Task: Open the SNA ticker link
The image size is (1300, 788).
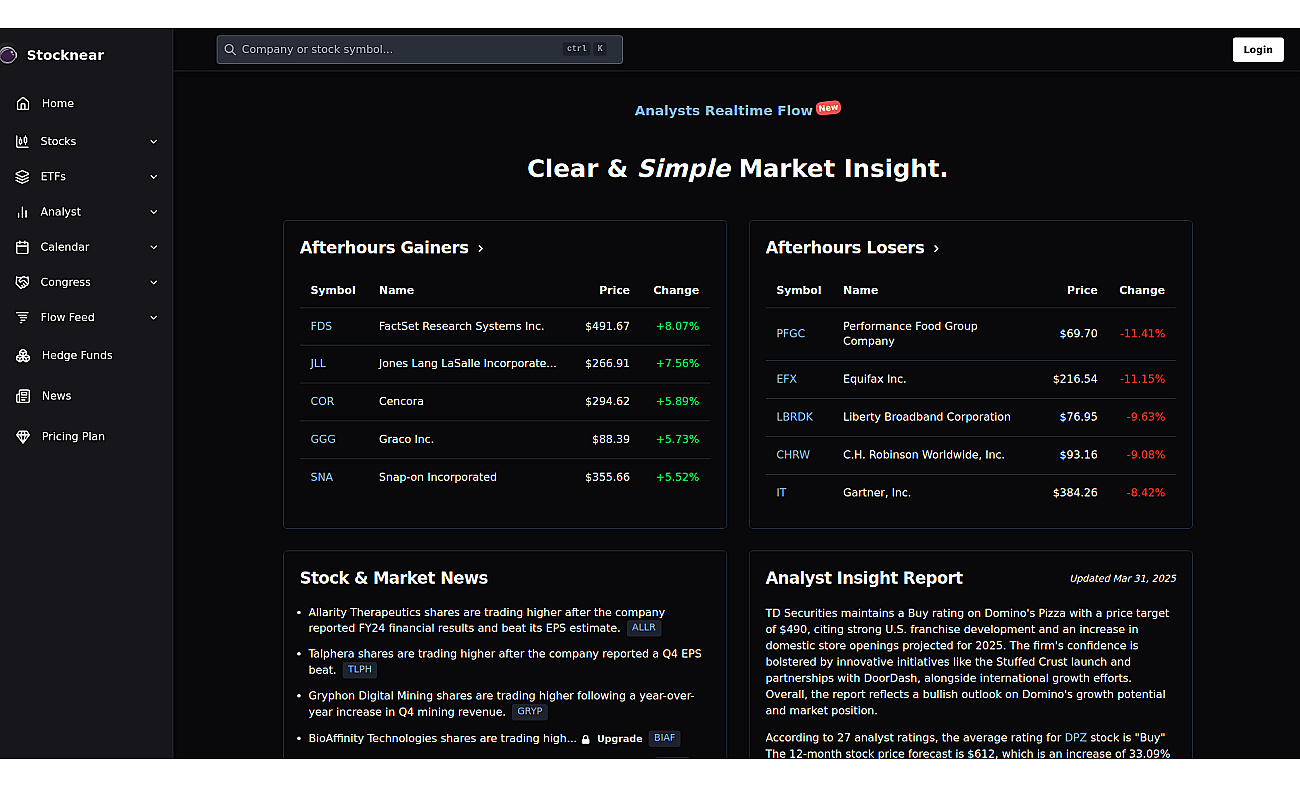Action: click(x=322, y=477)
